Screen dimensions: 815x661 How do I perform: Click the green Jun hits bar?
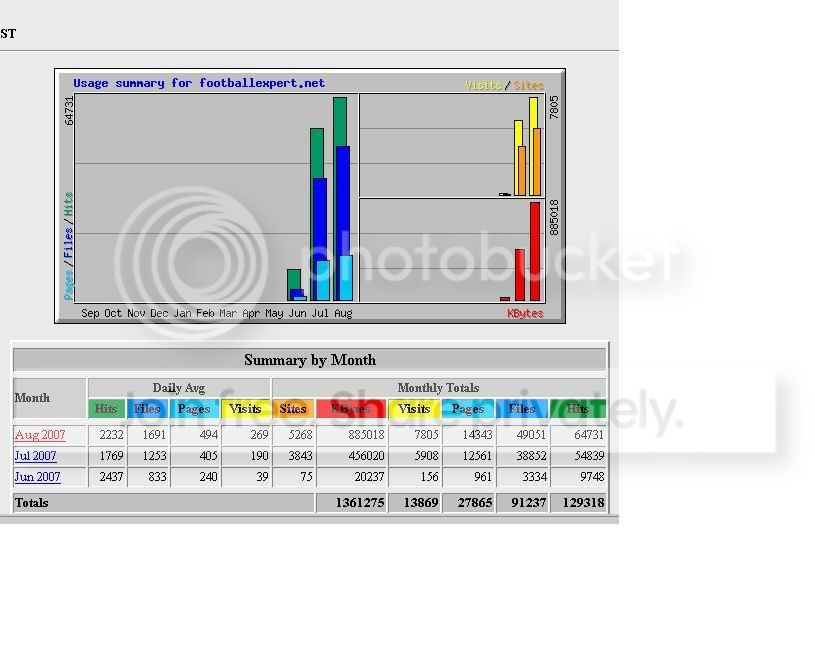pyautogui.click(x=294, y=279)
